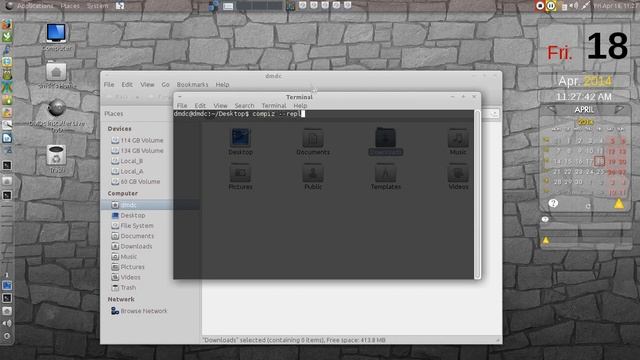Click the status bar Downloads selected text
This screenshot has height=360, width=640.
click(x=294, y=340)
